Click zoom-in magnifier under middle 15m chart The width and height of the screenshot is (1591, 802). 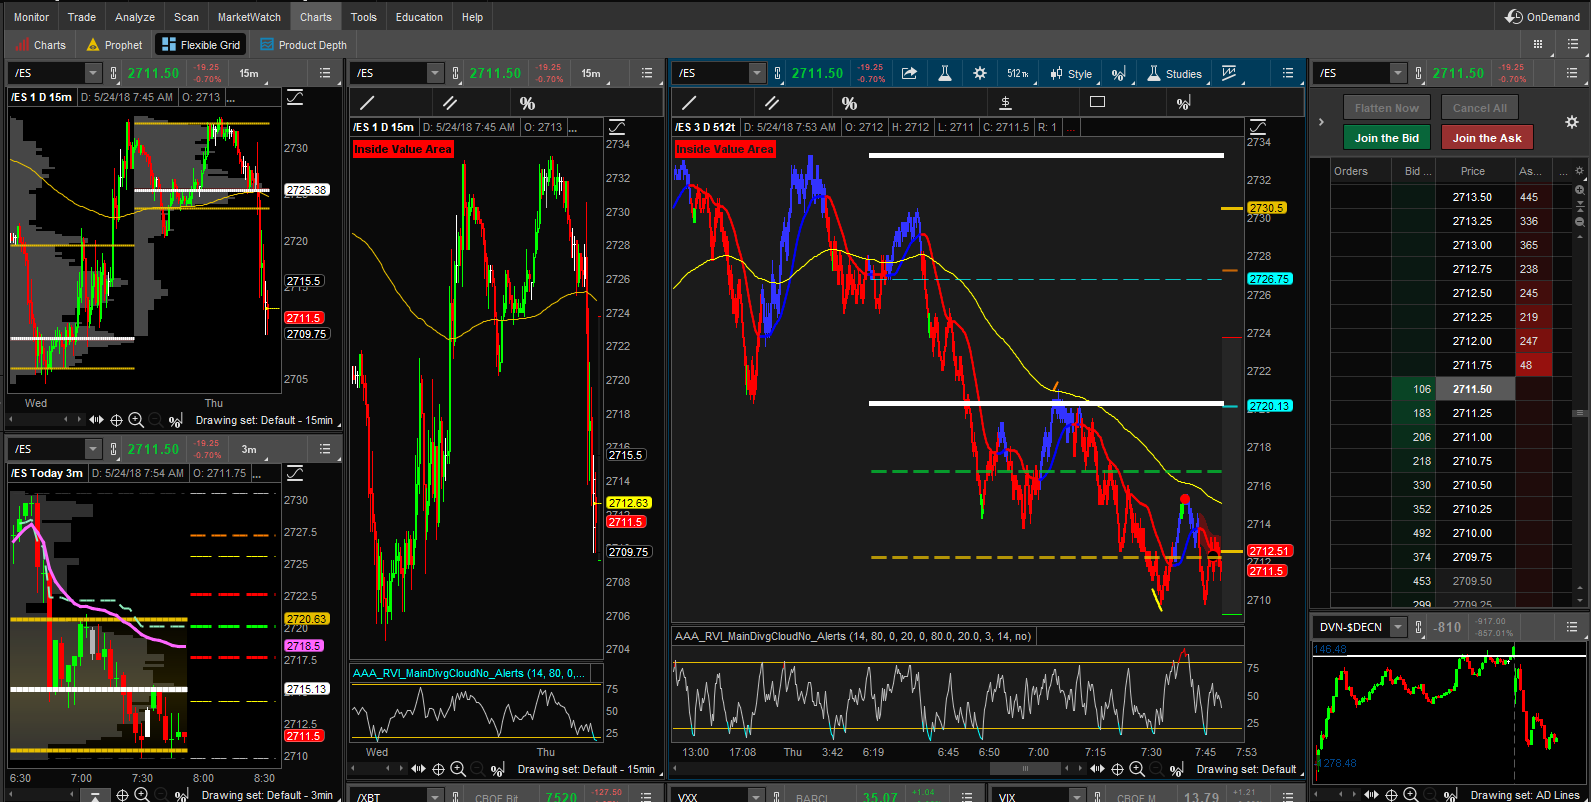pyautogui.click(x=458, y=769)
